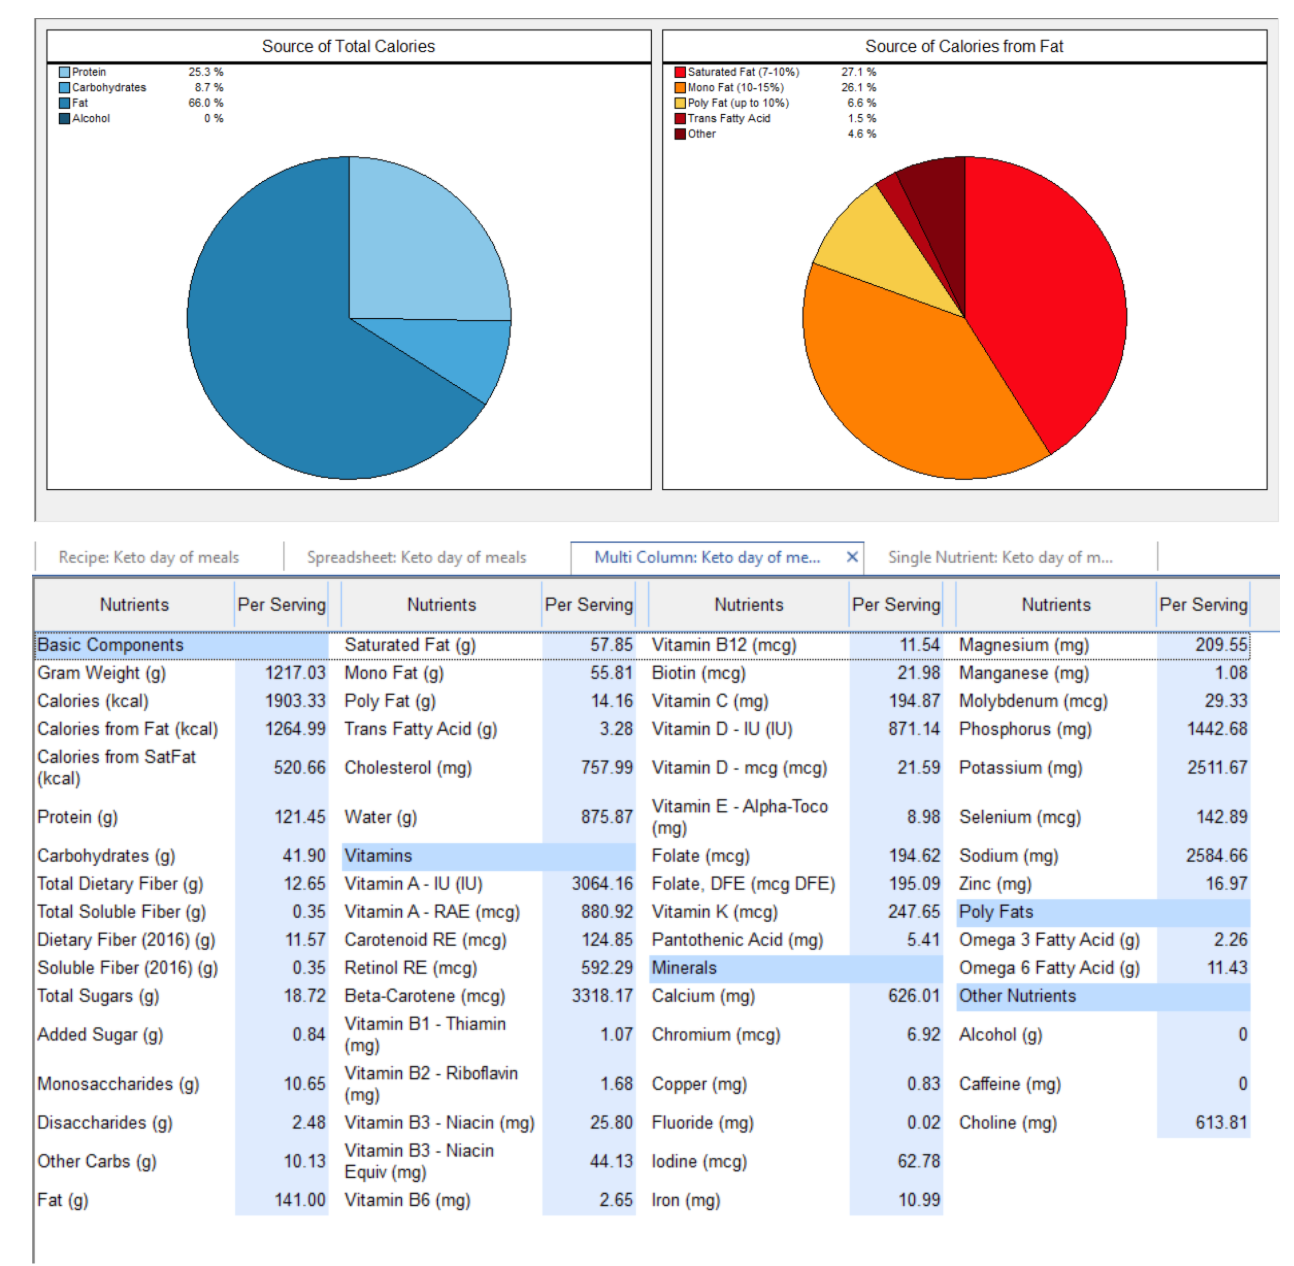Click the Added Sugar (g) label
This screenshot has width=1294, height=1266.
pos(100,1035)
